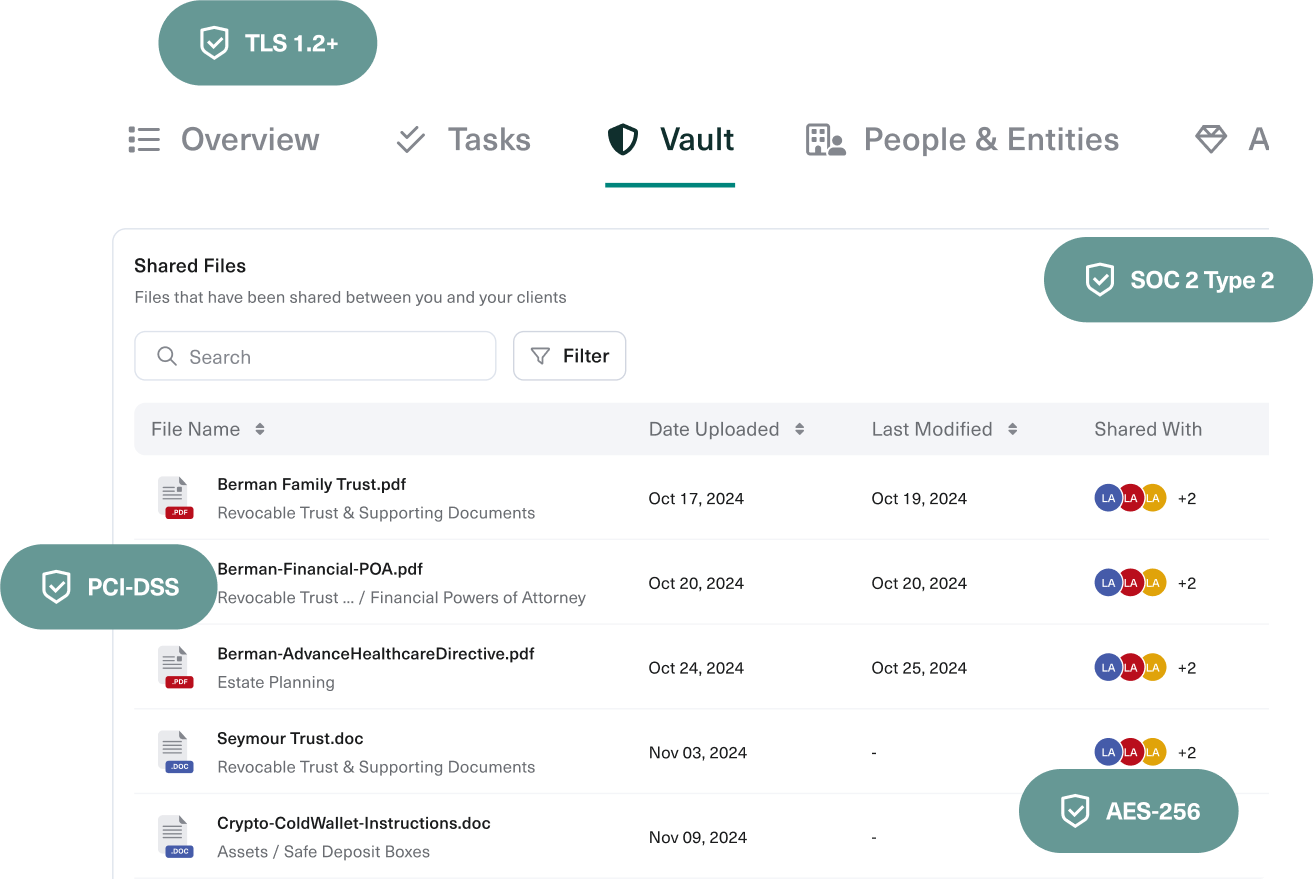Image resolution: width=1314 pixels, height=879 pixels.
Task: Click the Shared With column header
Action: click(x=1148, y=429)
